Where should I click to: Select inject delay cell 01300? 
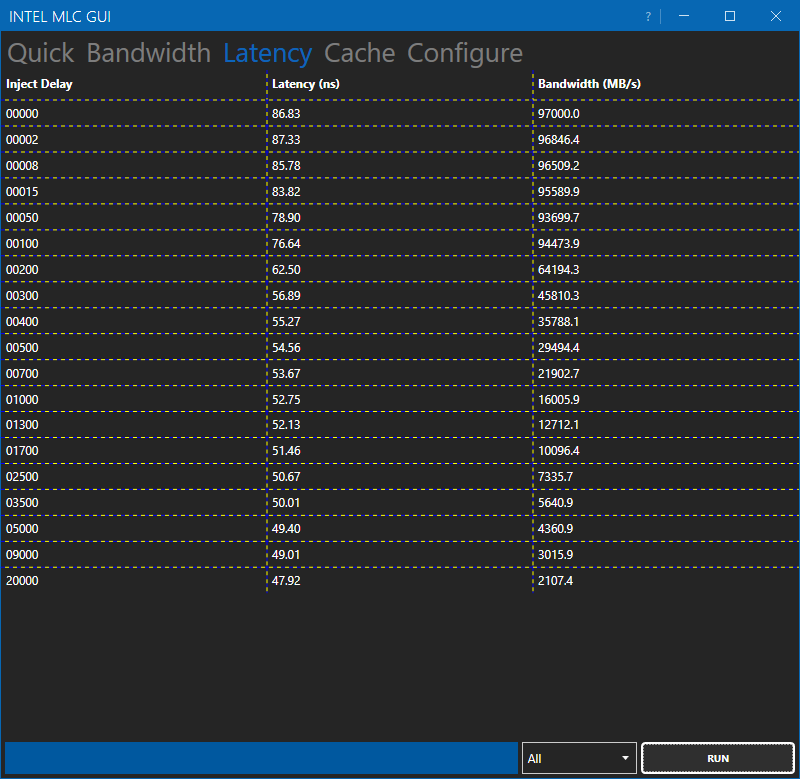click(22, 425)
